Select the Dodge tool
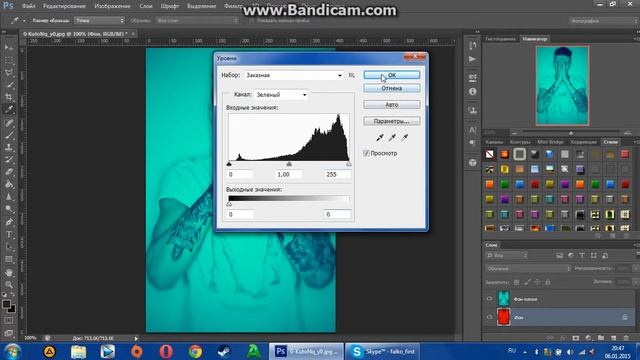640x360 pixels. [9, 209]
